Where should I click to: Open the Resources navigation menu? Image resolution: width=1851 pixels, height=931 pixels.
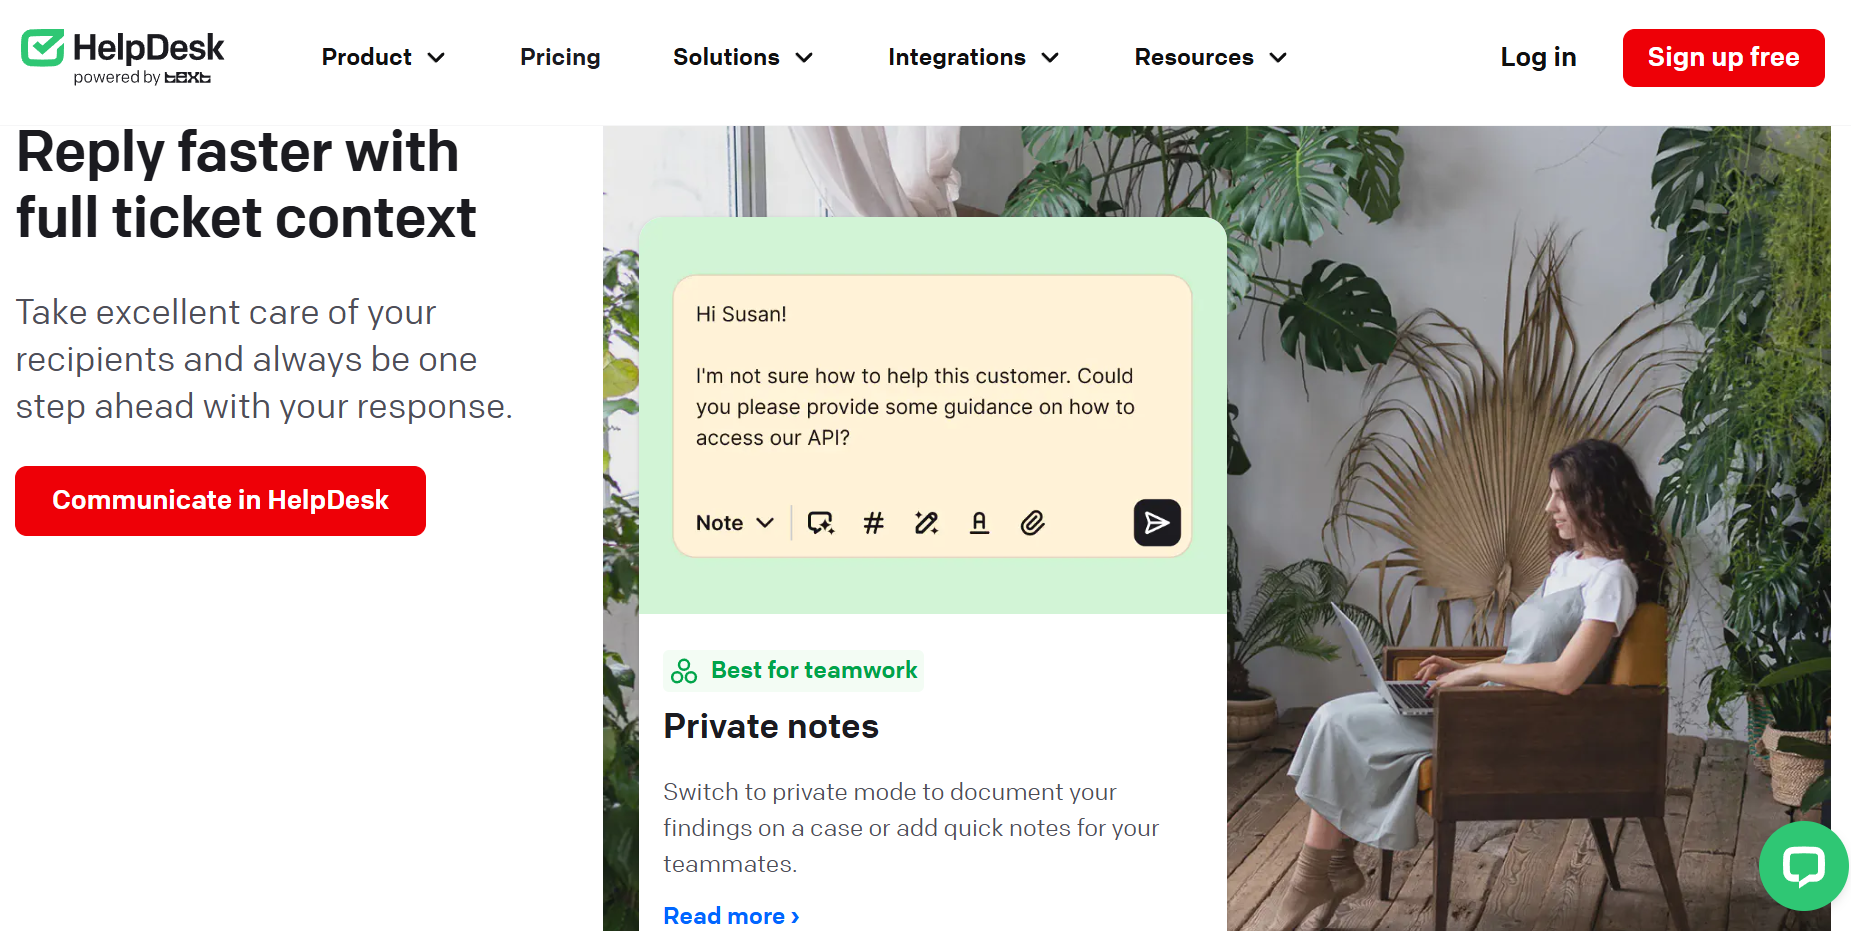tap(1210, 58)
